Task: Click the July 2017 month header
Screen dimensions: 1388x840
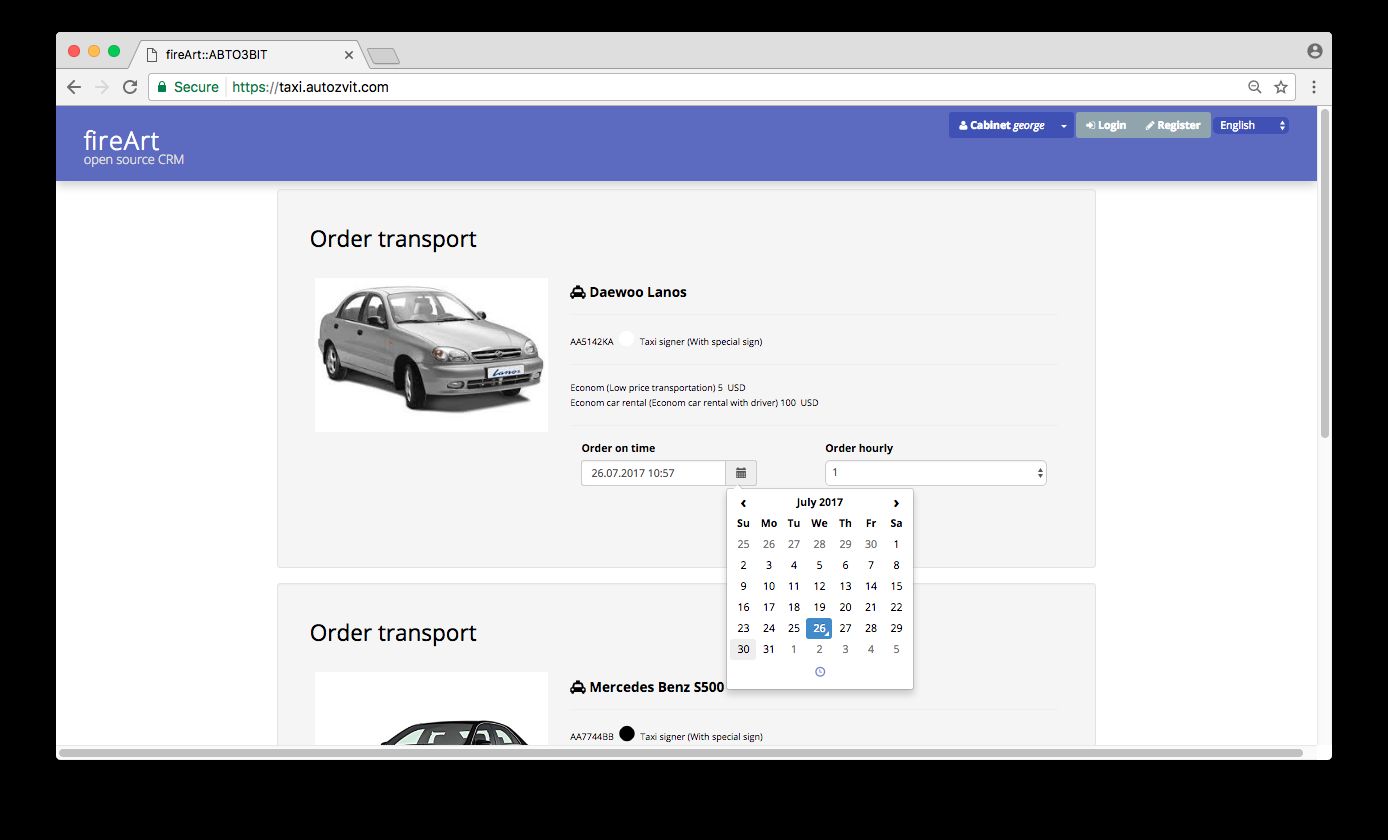Action: tap(819, 503)
